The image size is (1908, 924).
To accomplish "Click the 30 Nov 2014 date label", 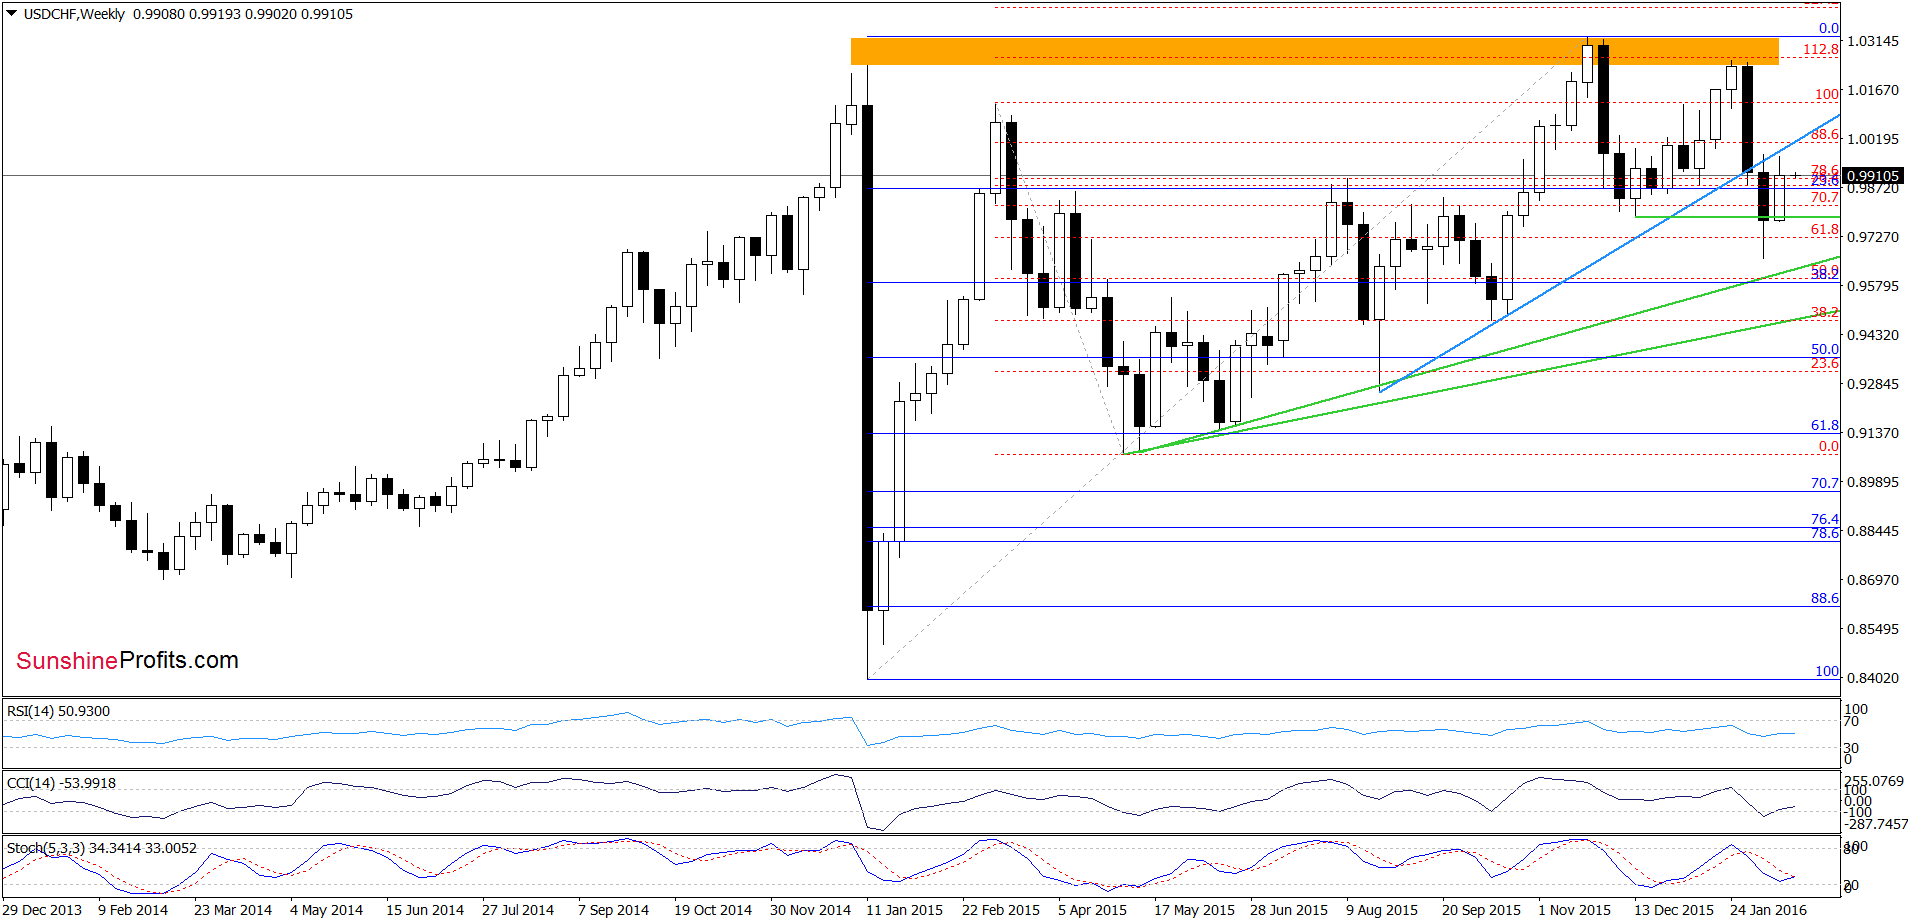I will click(x=810, y=909).
